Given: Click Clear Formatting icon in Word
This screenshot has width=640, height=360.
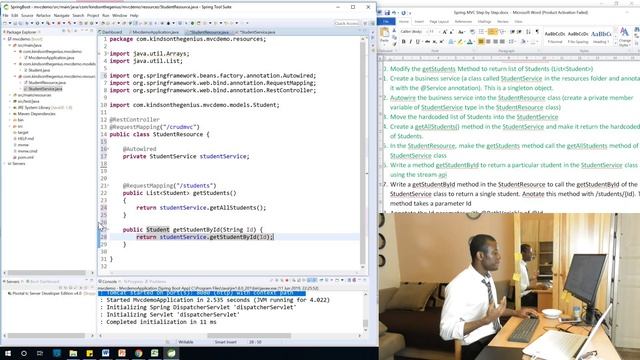Looking at the screenshot, I should coord(473,31).
